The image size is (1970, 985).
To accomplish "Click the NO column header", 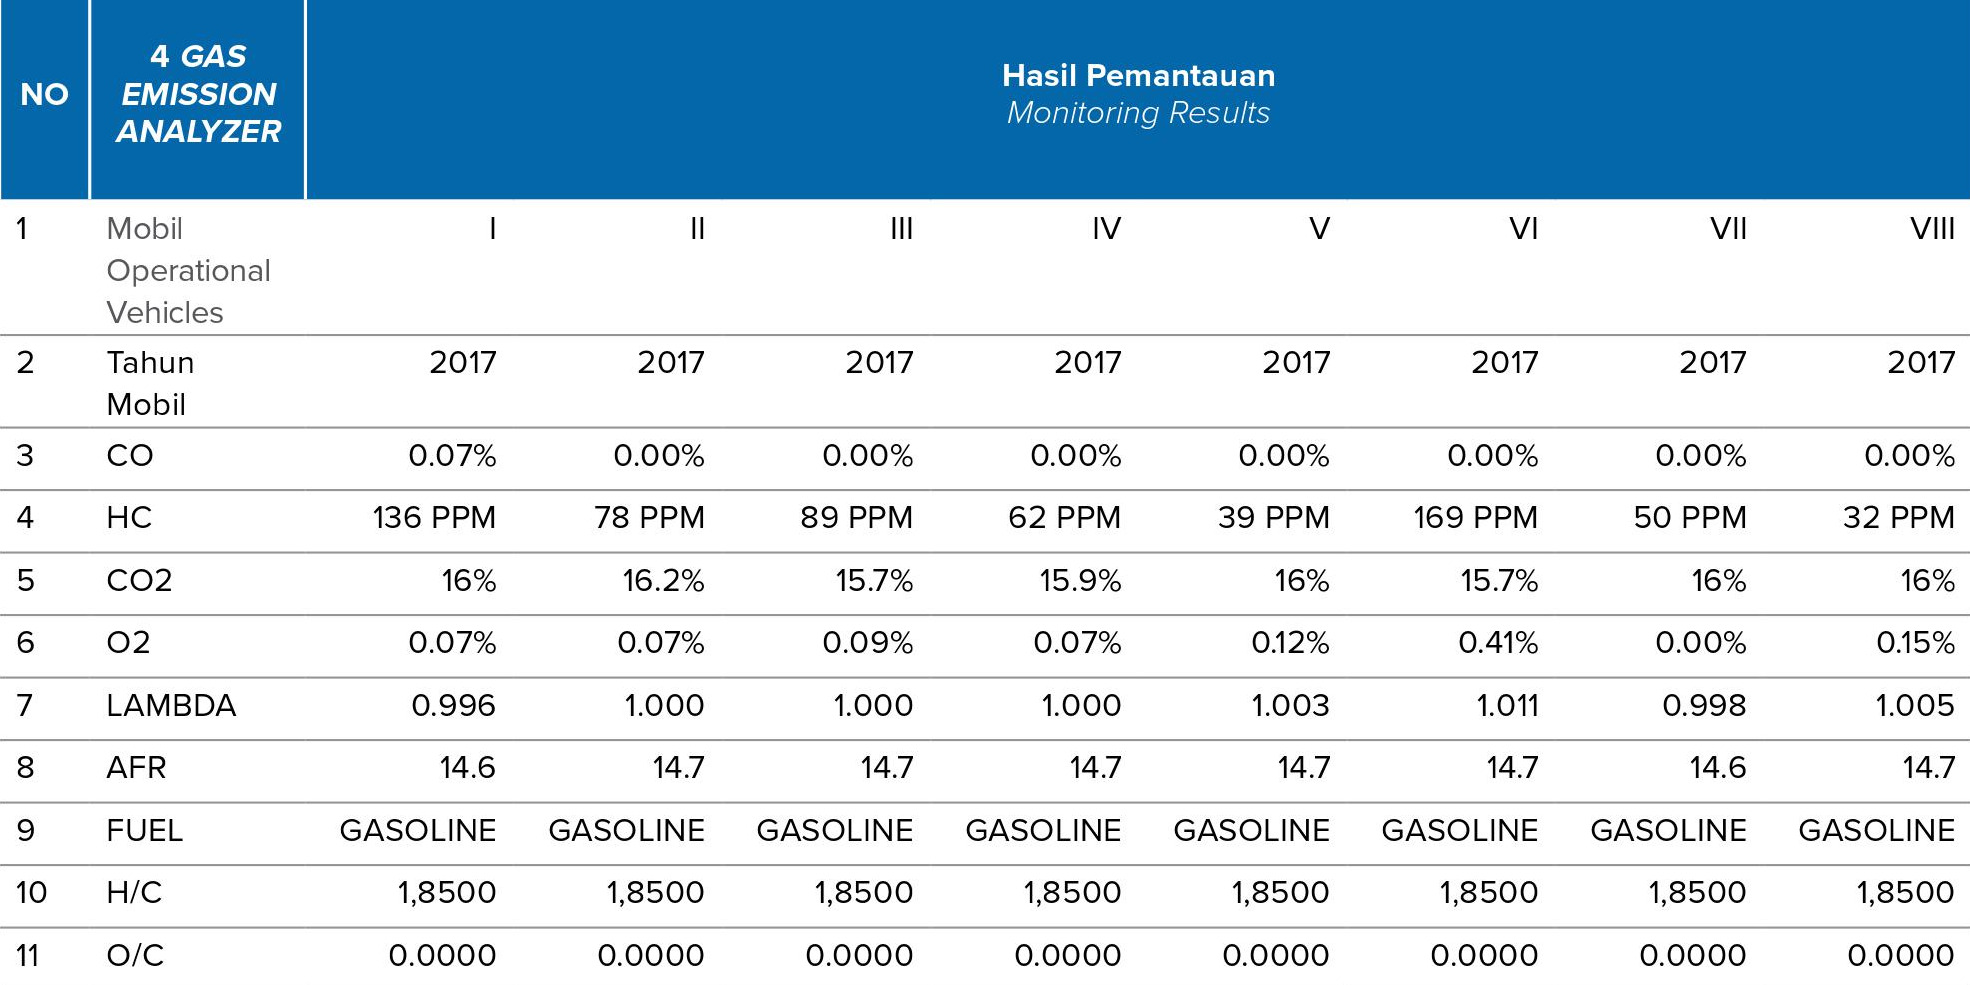I will click(44, 94).
